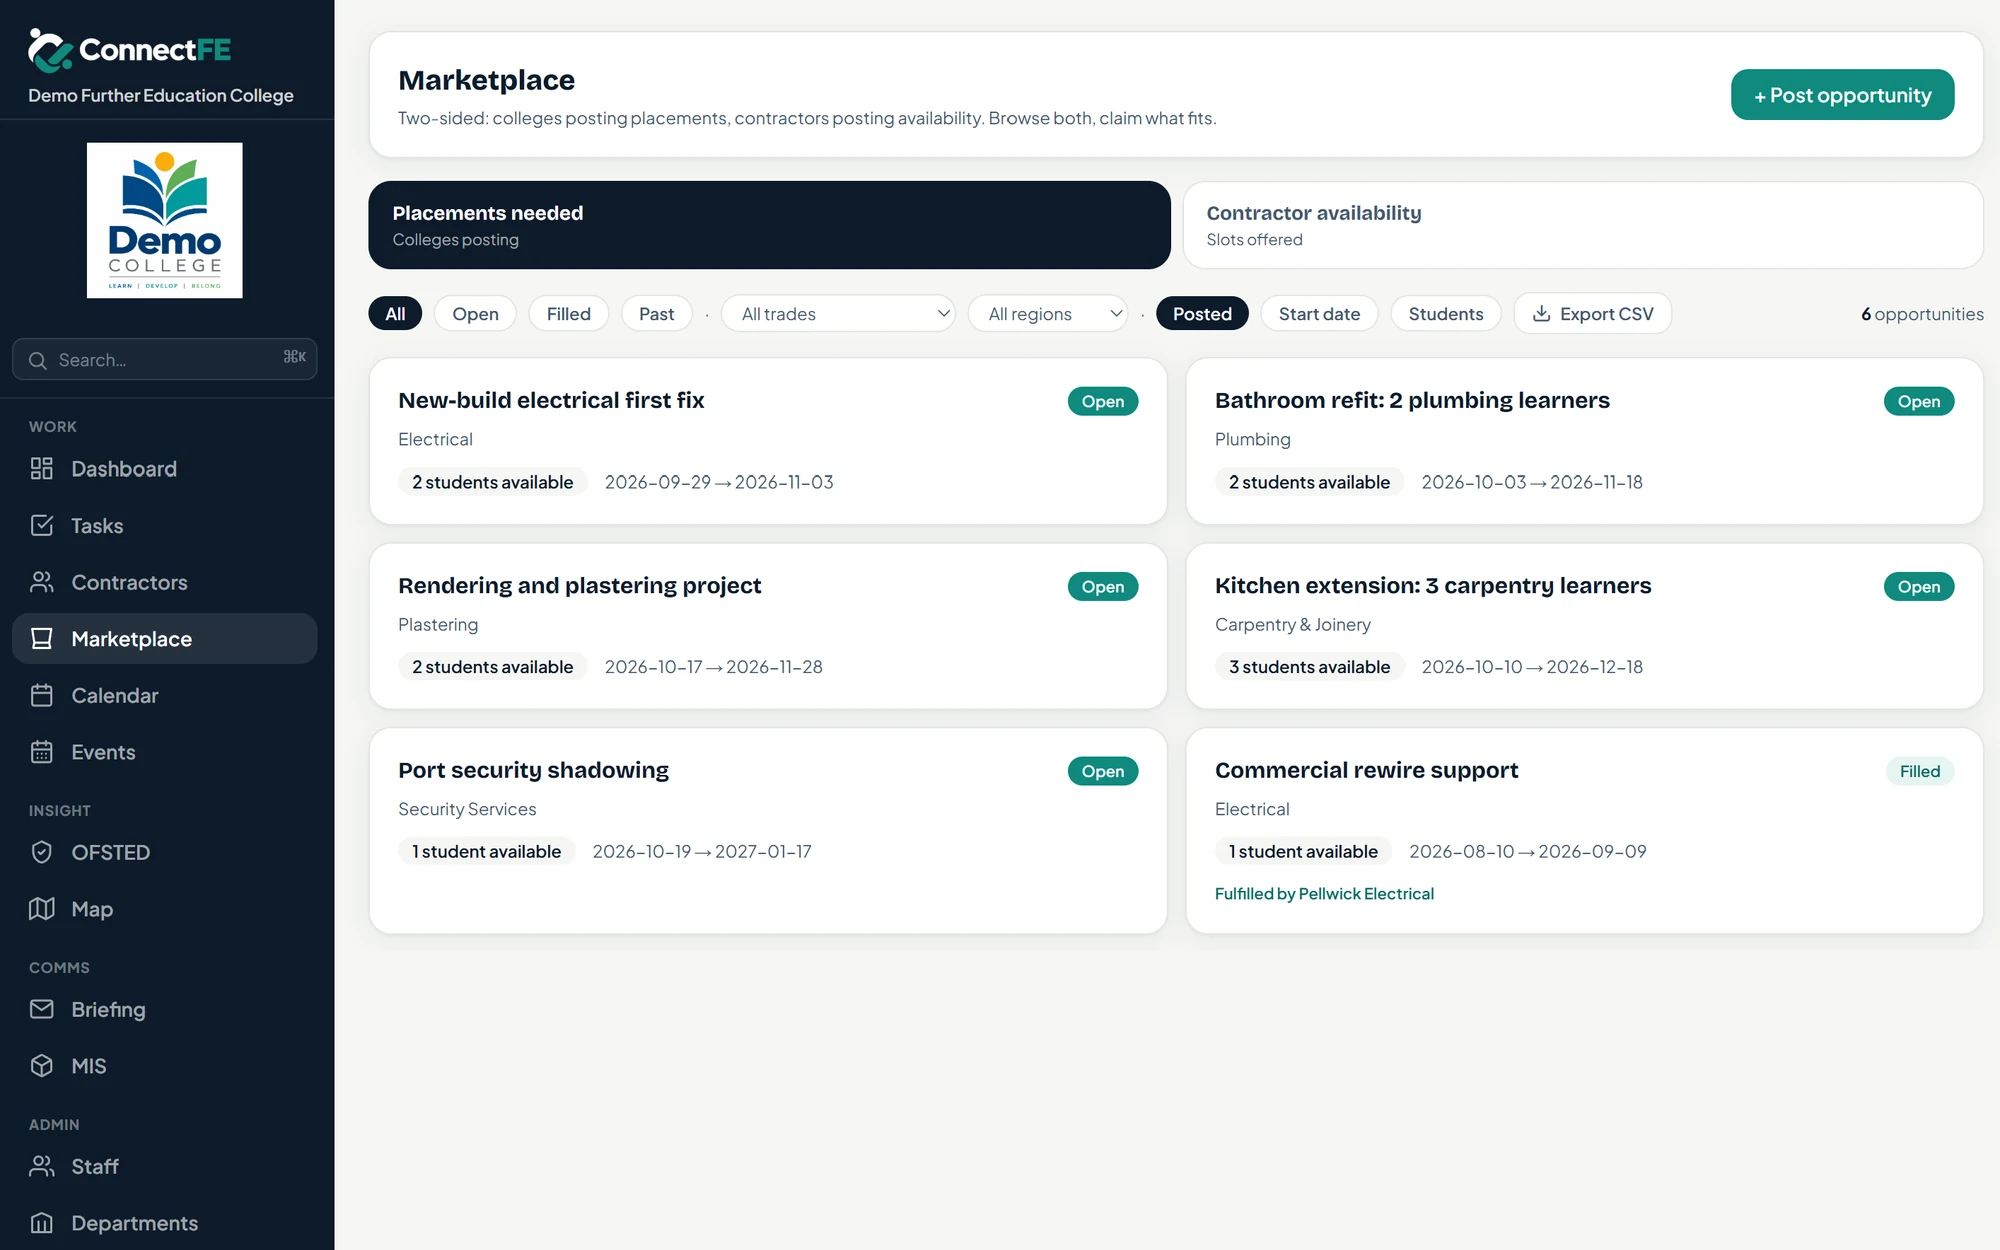The width and height of the screenshot is (2000, 1250).
Task: Filter by Filled status
Action: pyautogui.click(x=568, y=314)
